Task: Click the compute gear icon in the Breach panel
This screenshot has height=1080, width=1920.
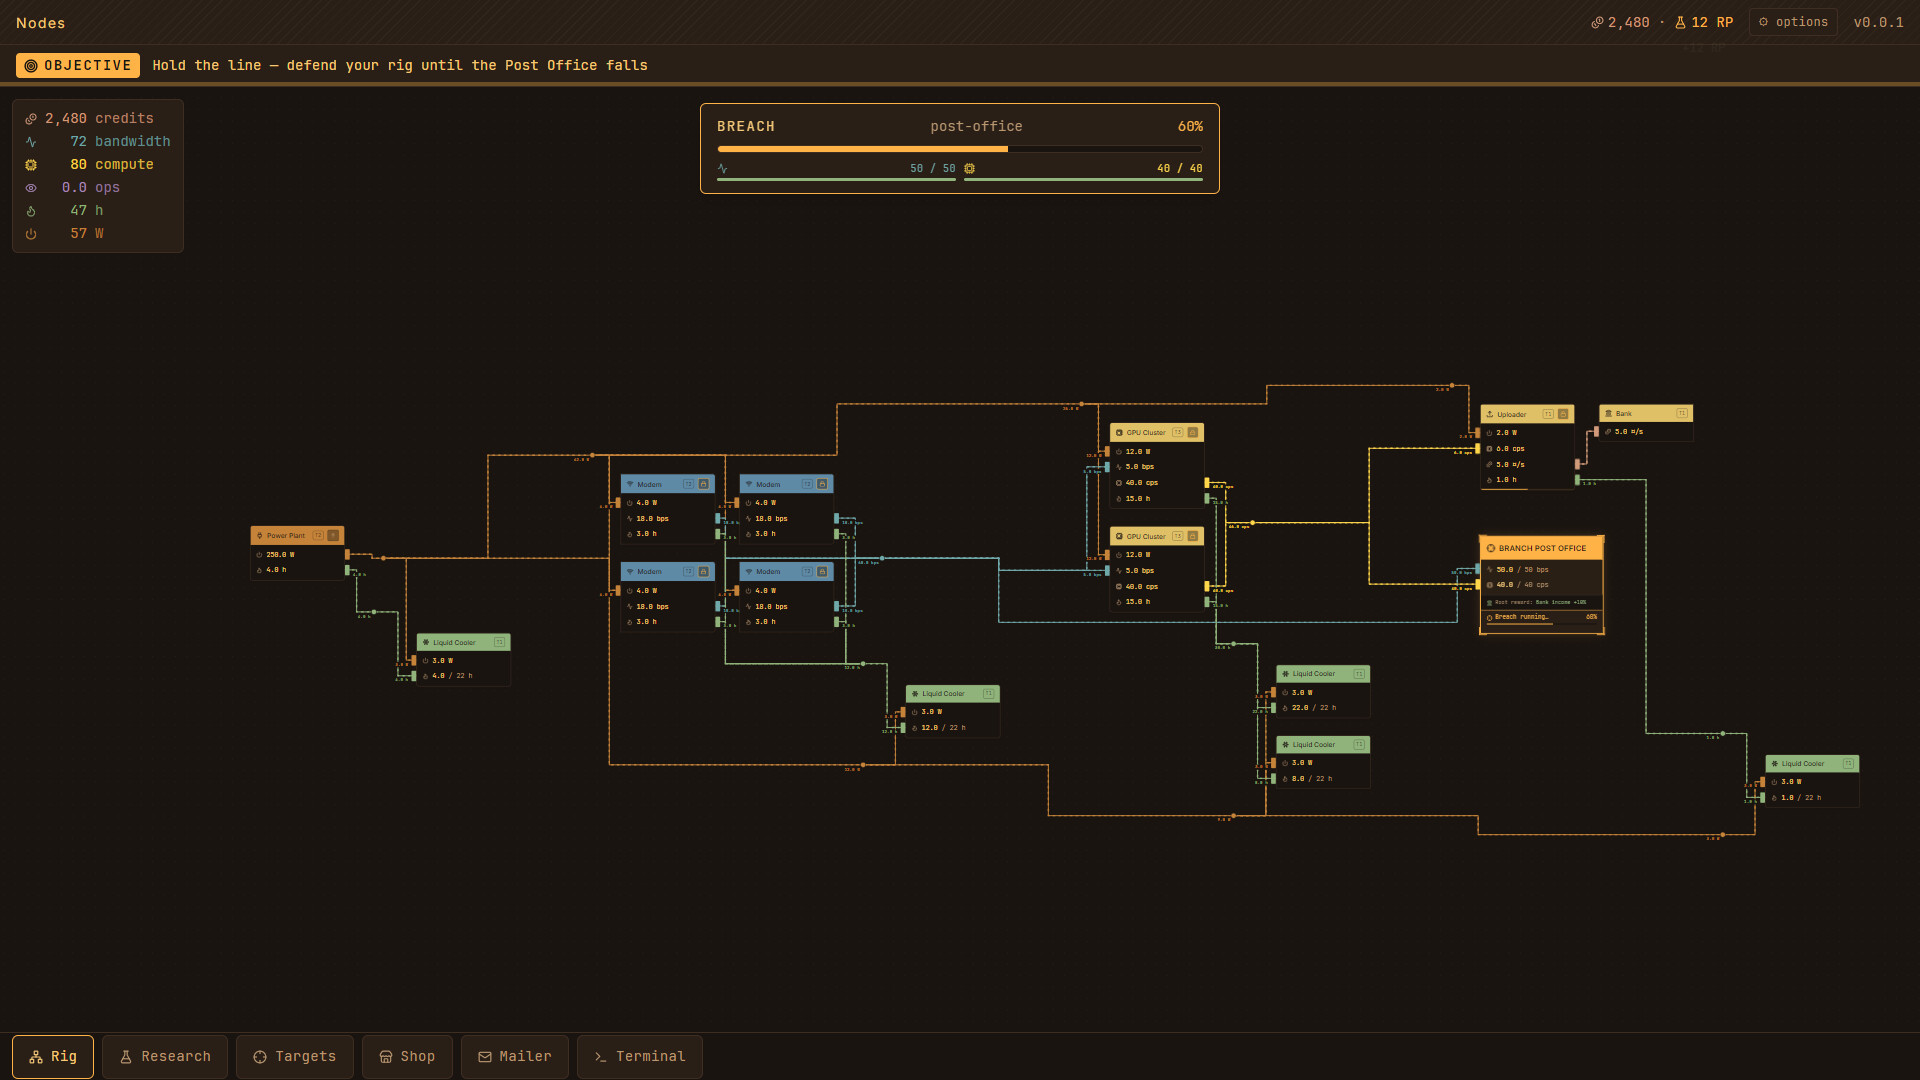Action: 969,169
